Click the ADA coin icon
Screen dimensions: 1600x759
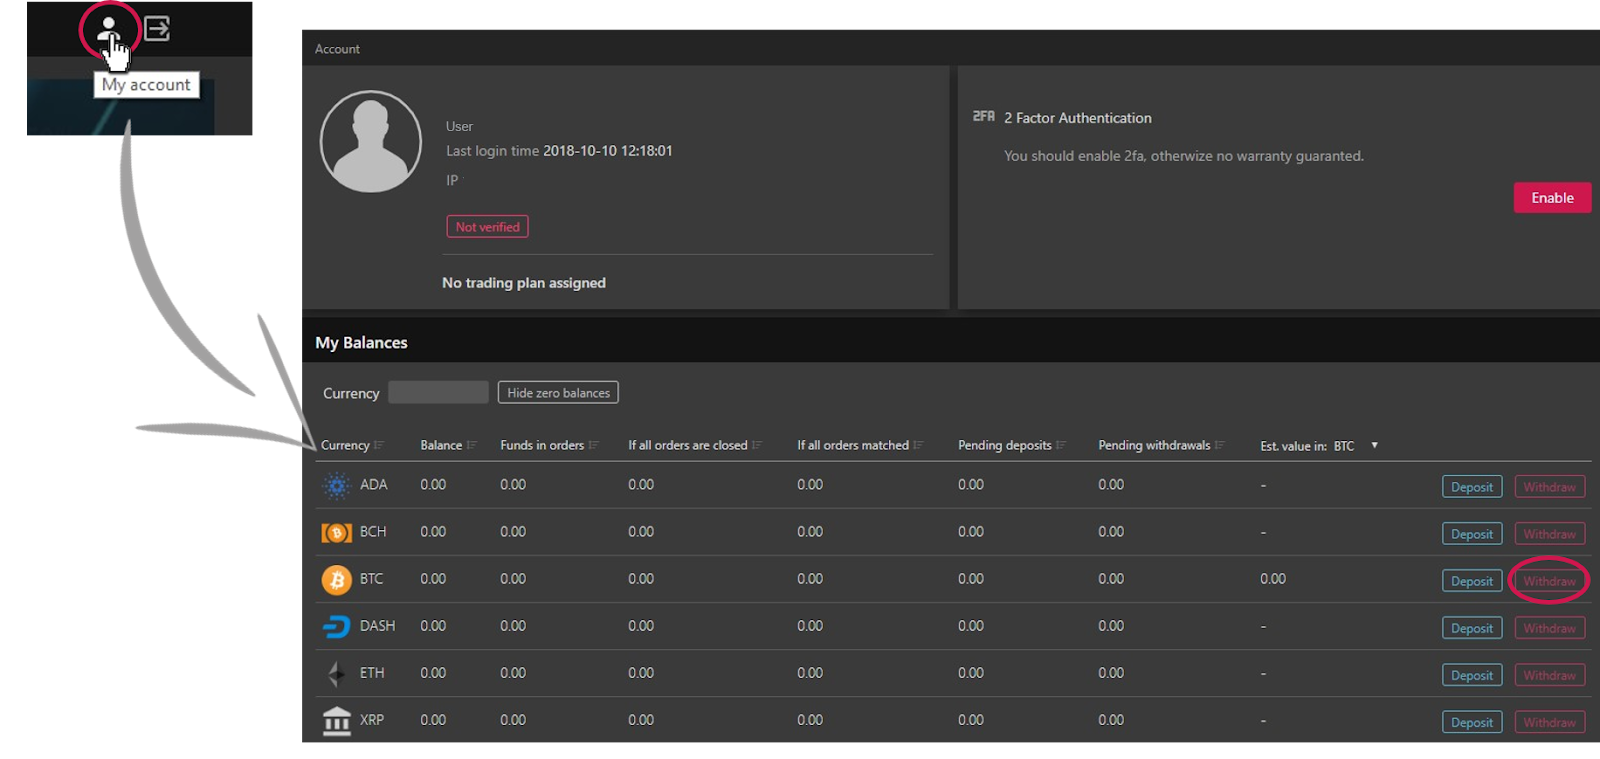click(337, 486)
